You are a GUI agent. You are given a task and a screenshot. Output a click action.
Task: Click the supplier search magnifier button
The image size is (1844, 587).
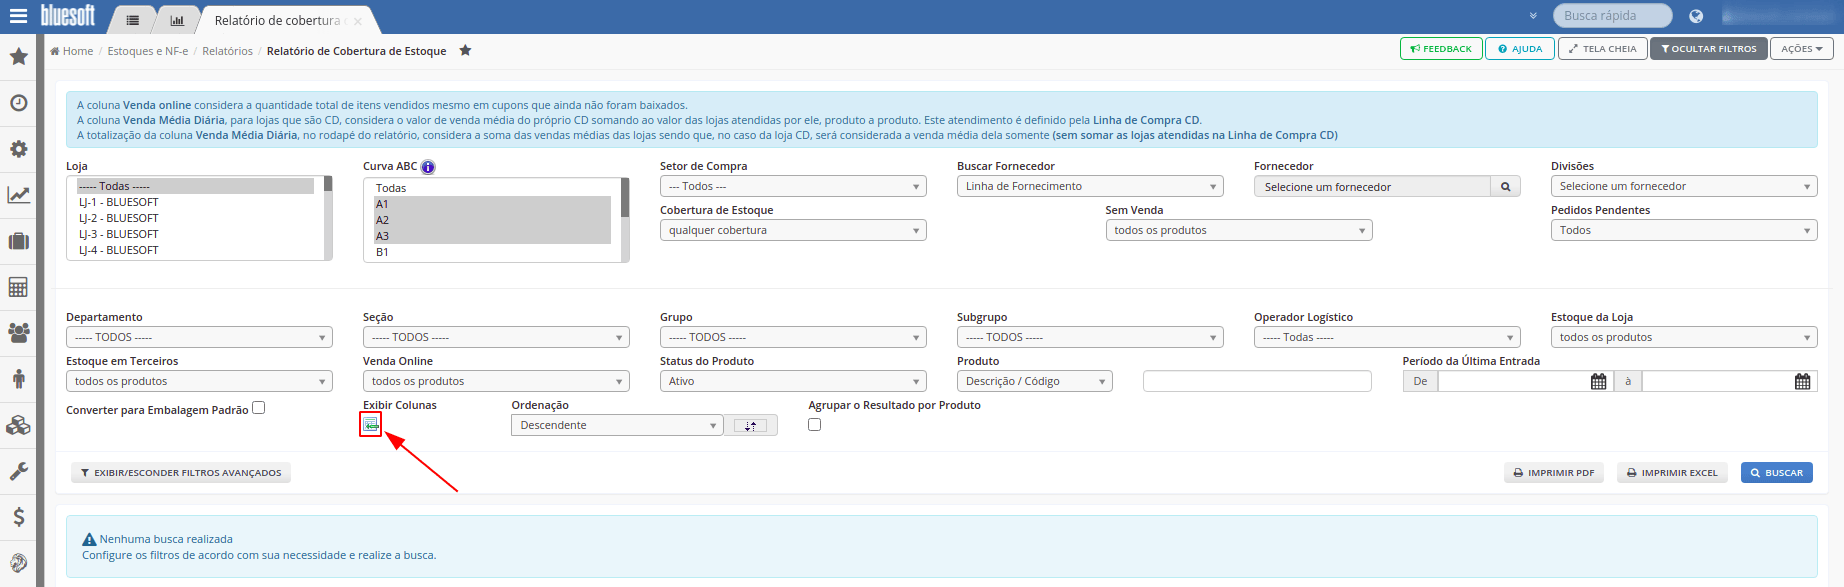pos(1505,187)
